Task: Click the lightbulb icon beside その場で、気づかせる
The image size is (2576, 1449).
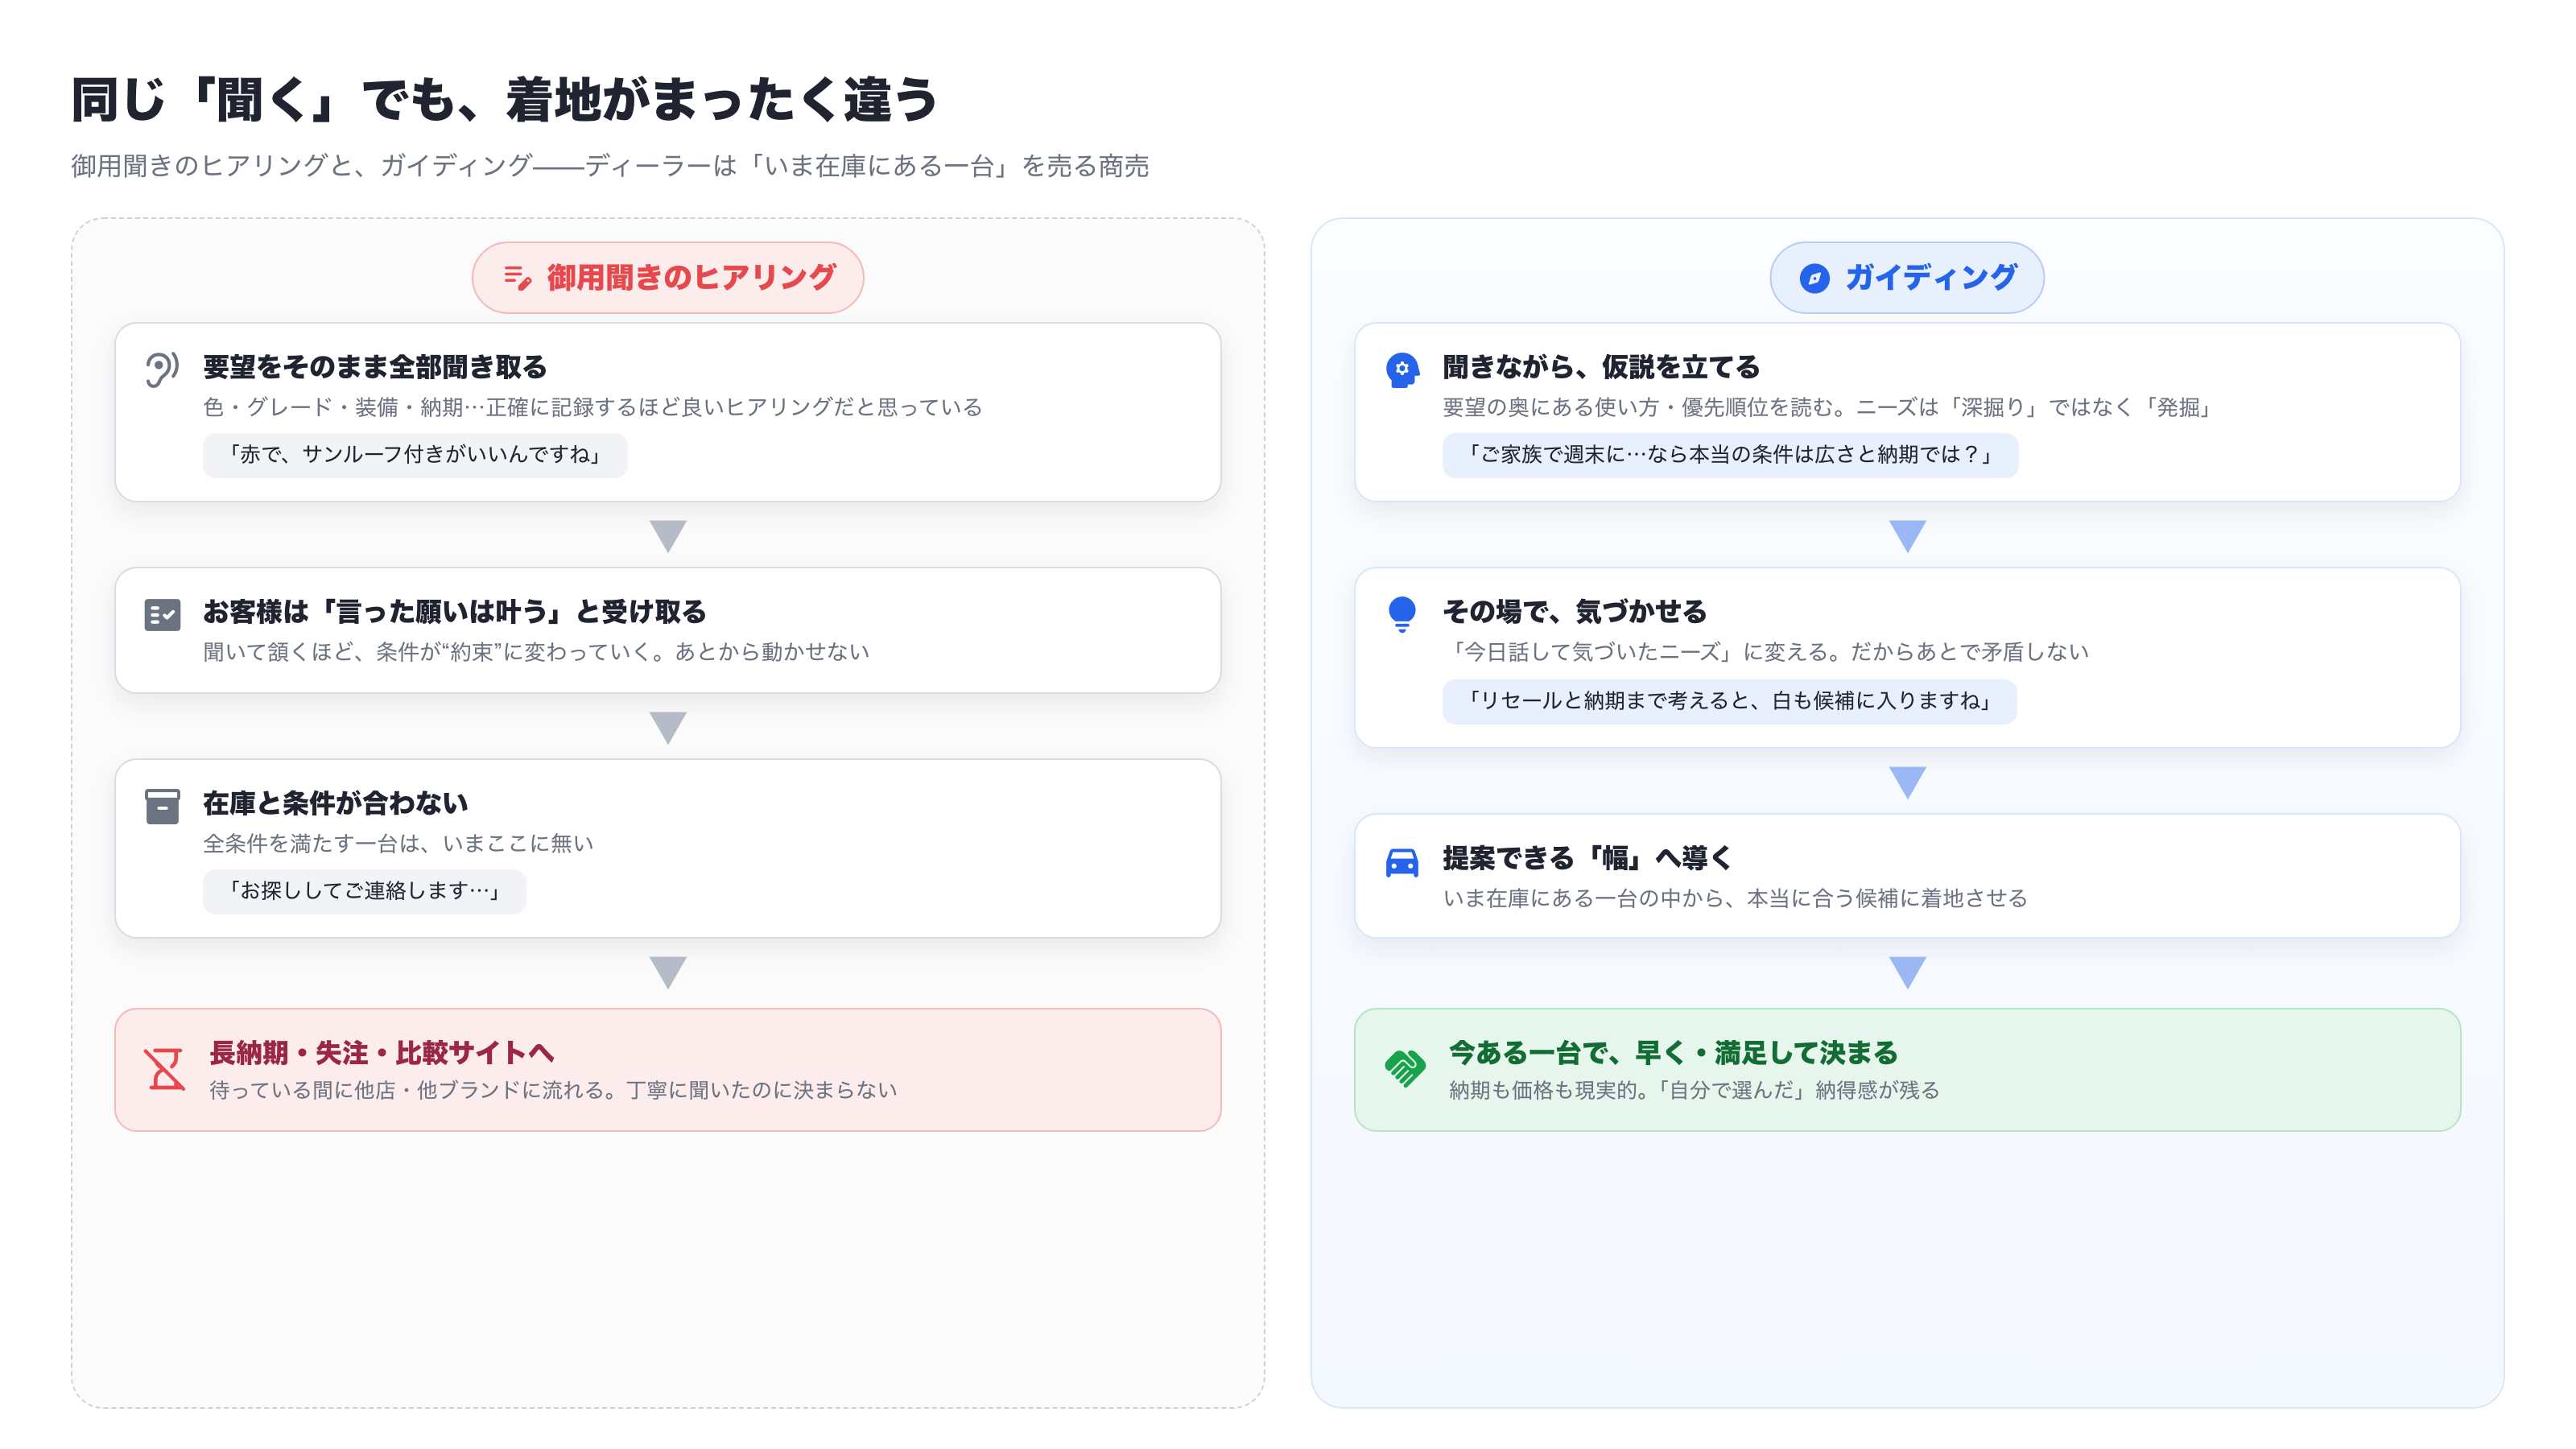Action: pyautogui.click(x=1402, y=614)
